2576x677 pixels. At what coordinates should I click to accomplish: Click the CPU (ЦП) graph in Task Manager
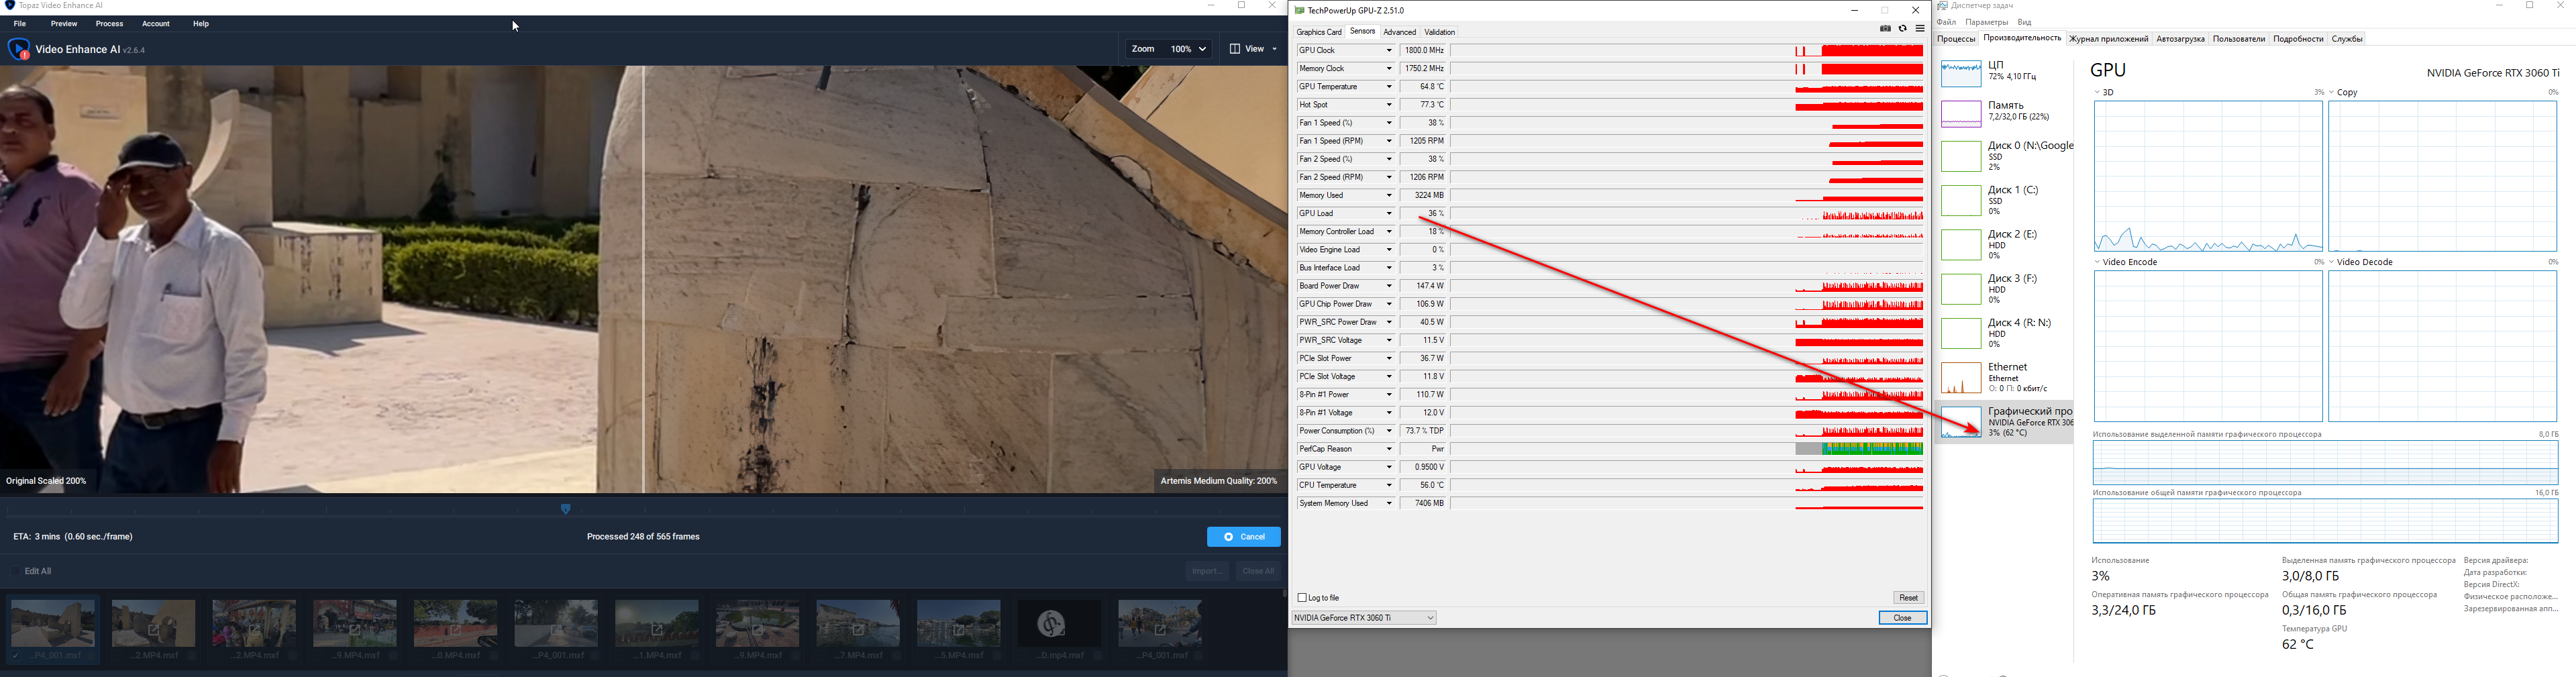point(1960,73)
